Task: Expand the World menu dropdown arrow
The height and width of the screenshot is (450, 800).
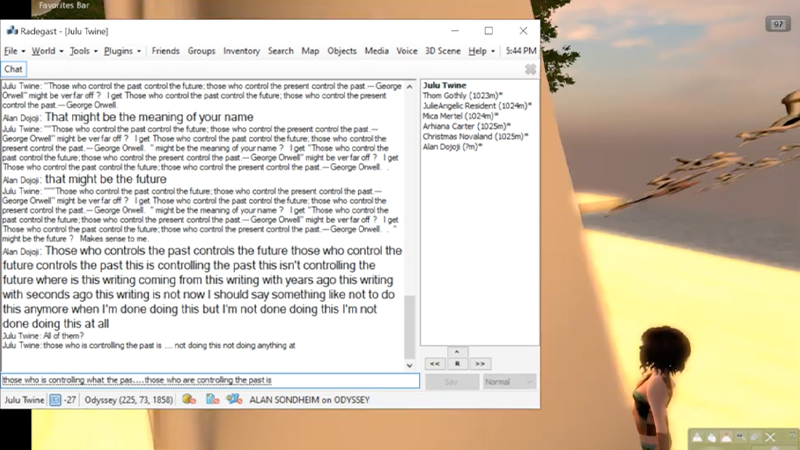Action: tap(61, 52)
